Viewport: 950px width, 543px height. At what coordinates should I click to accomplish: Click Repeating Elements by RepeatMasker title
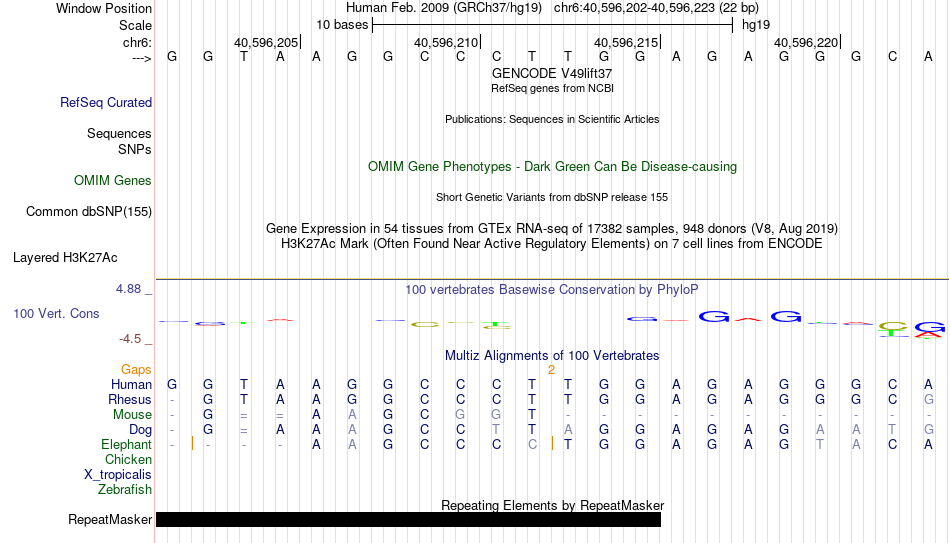[x=552, y=505]
